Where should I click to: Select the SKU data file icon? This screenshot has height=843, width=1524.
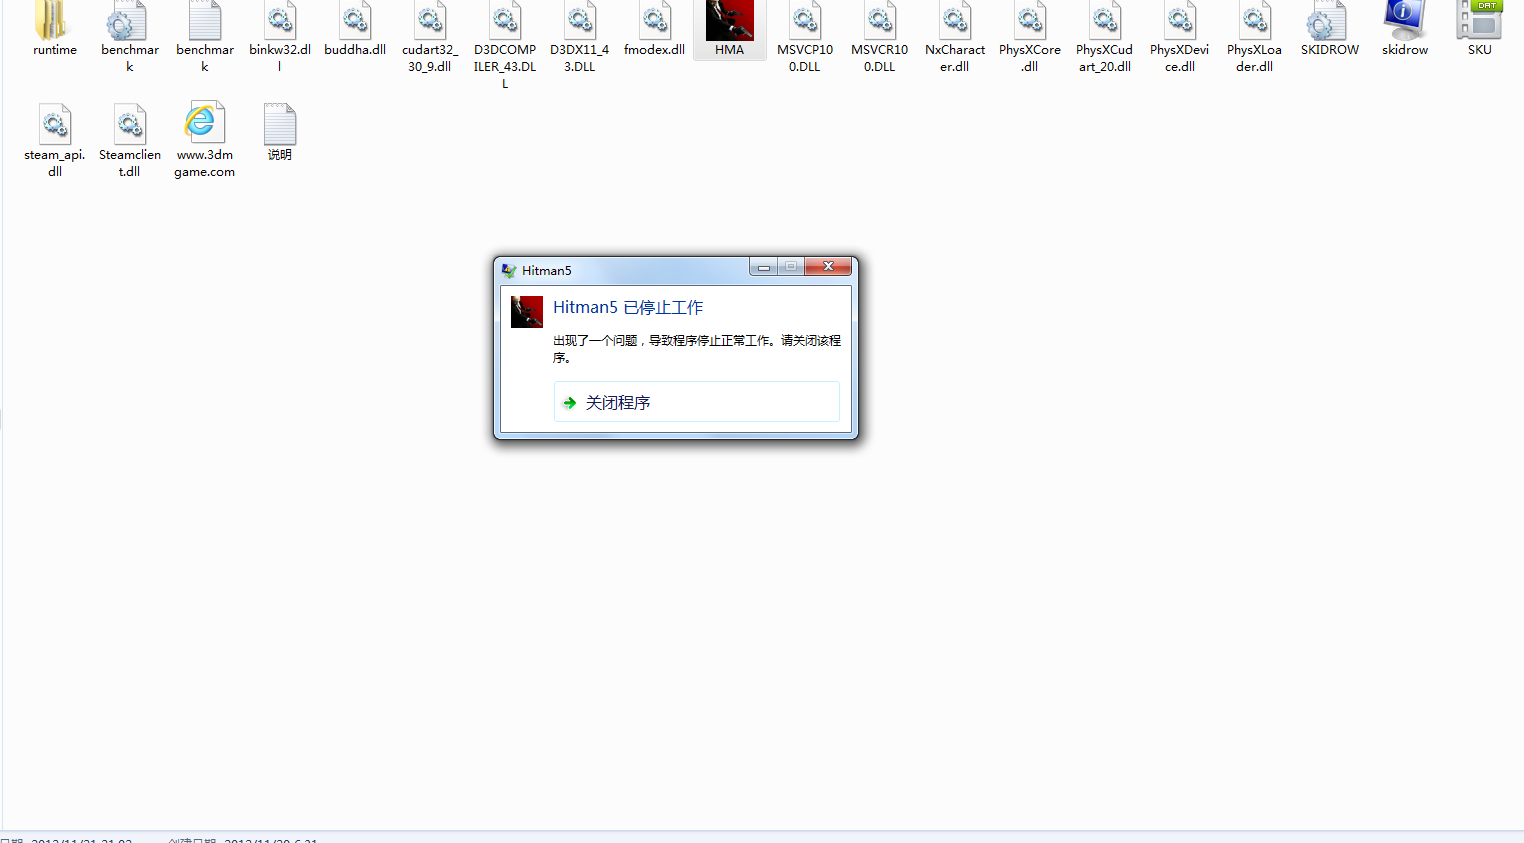pyautogui.click(x=1479, y=22)
